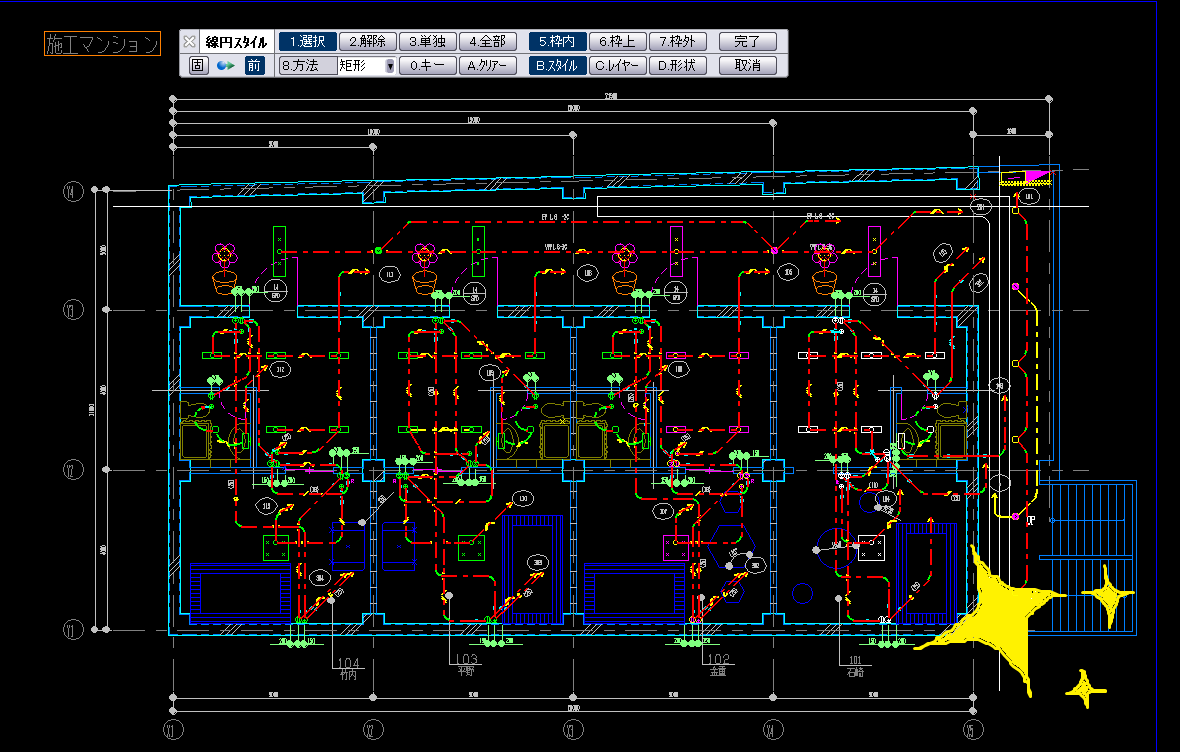Activate the 1.選択 mode
This screenshot has height=752, width=1180.
coord(307,42)
